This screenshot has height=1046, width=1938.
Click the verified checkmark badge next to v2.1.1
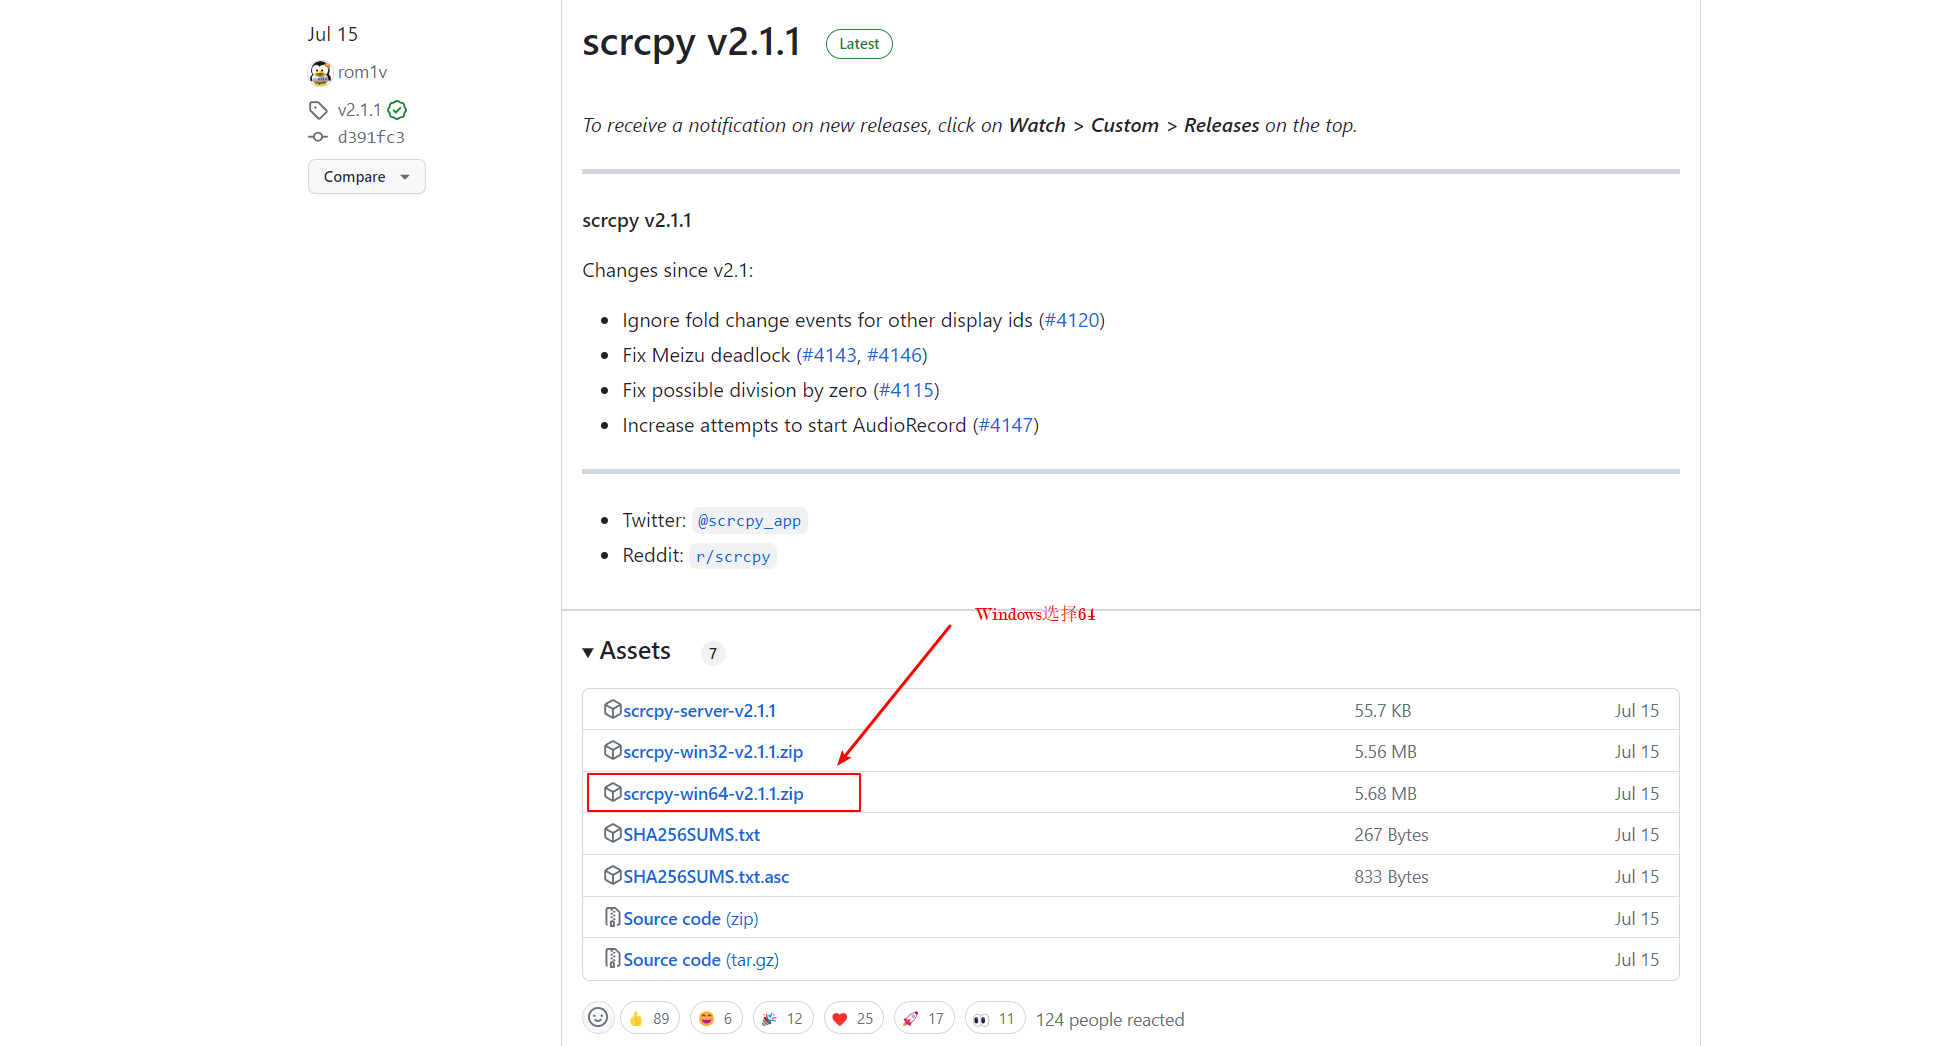[397, 110]
